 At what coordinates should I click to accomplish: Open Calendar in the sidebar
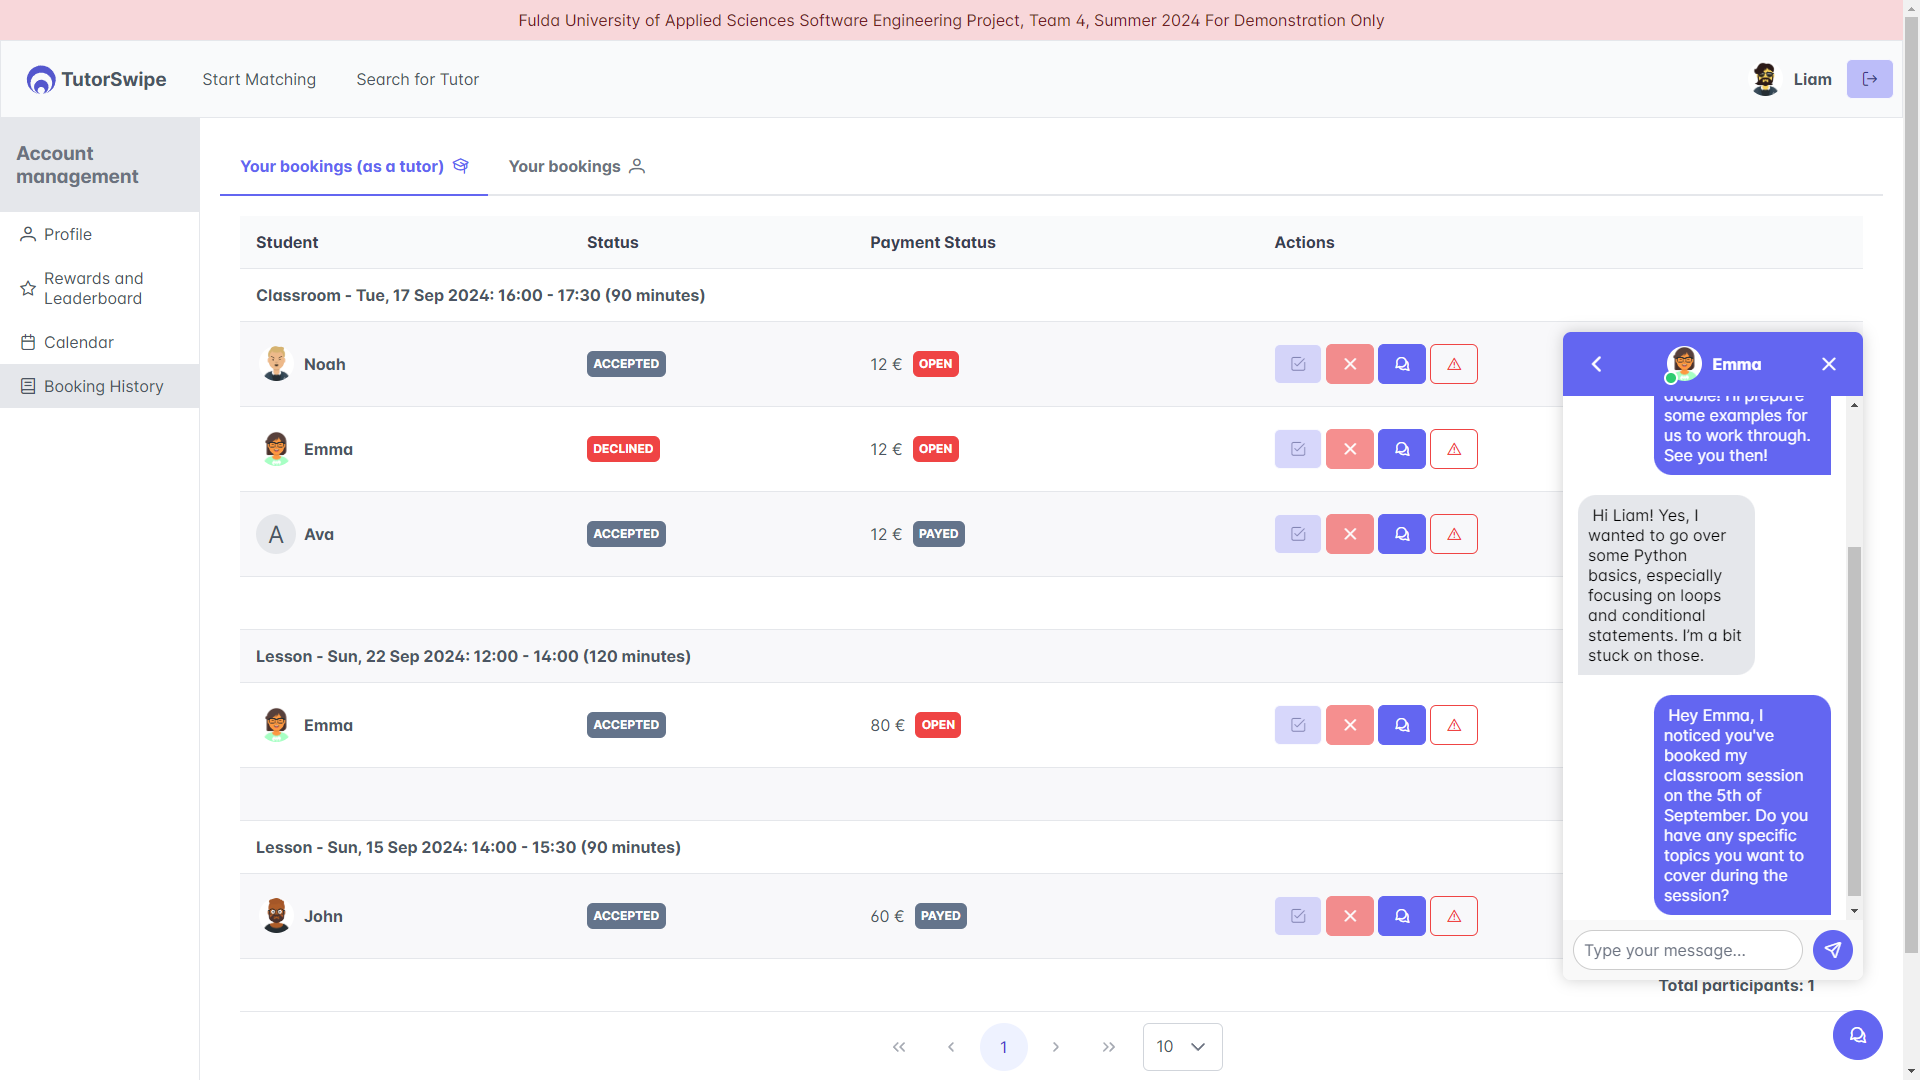click(78, 342)
